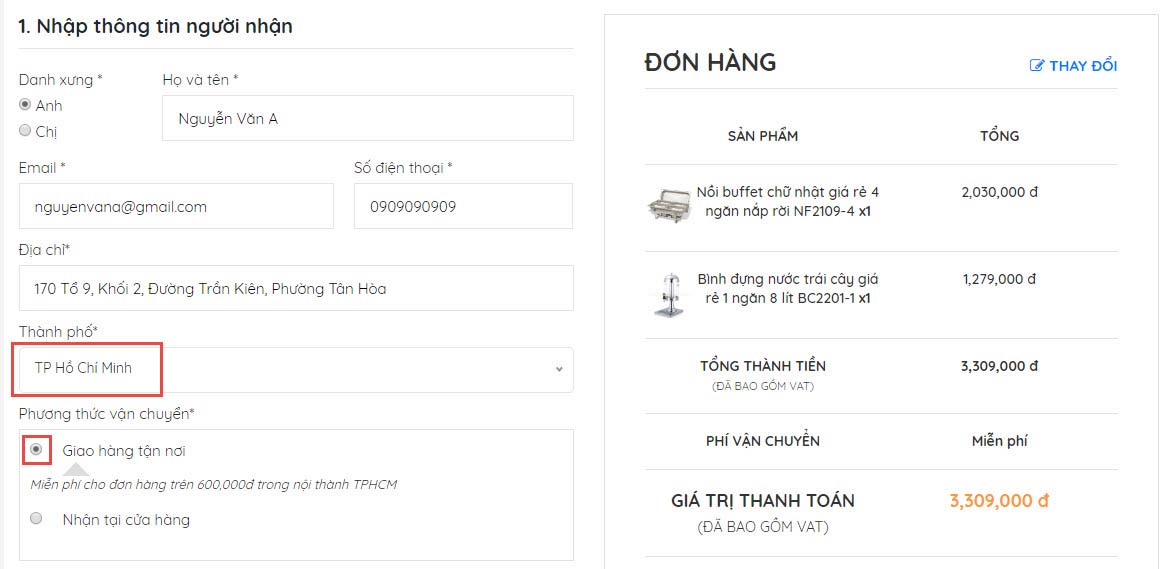Click the orange 3,309,000 đ payment total
Screen dimensions: 1167x569
(999, 501)
